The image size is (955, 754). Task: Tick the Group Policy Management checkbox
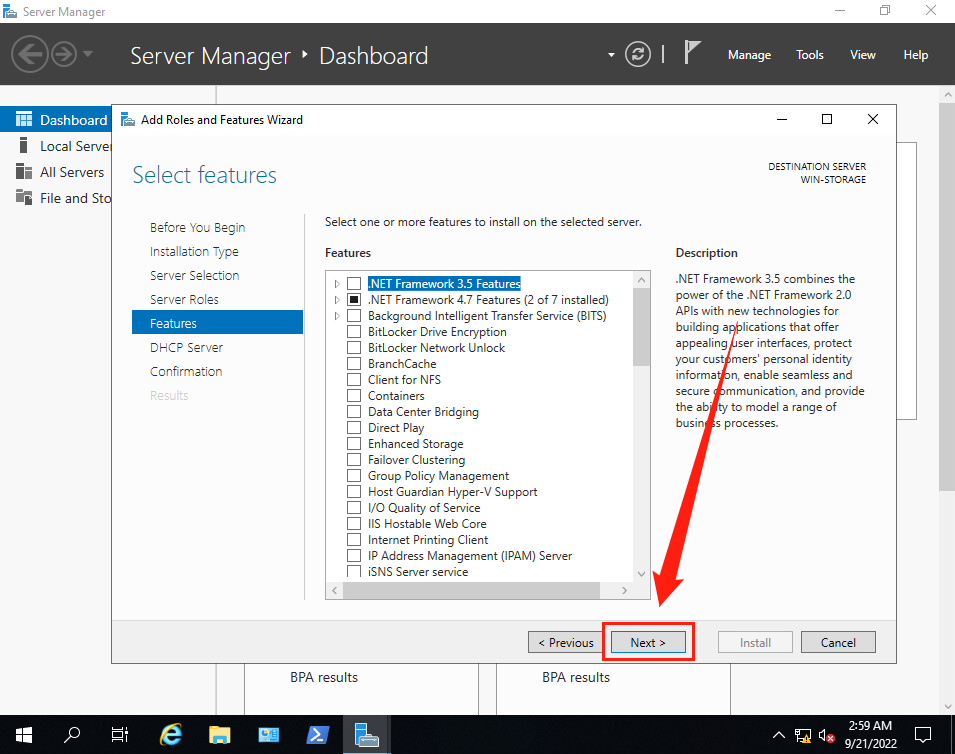click(354, 476)
